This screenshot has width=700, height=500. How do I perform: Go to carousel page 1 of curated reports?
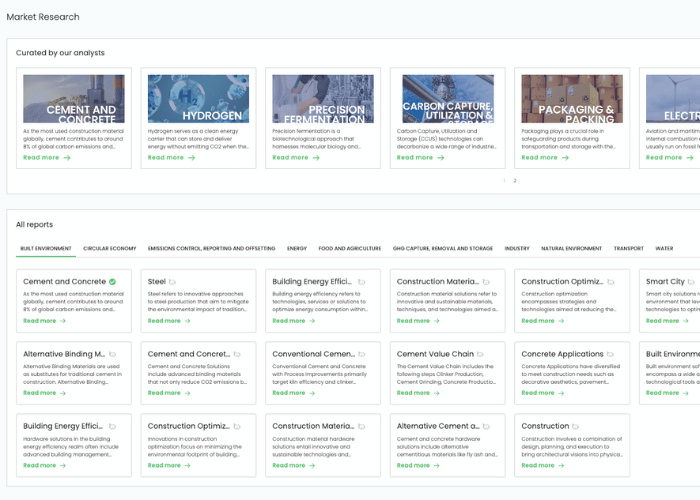click(504, 181)
